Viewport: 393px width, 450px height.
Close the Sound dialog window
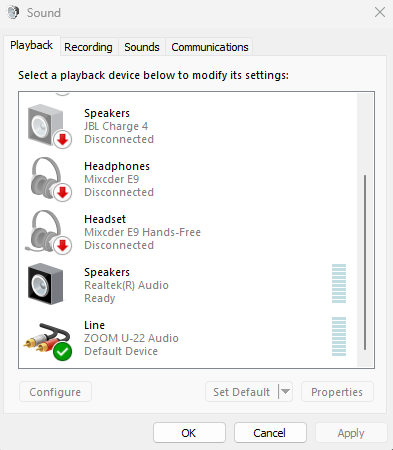click(x=380, y=13)
